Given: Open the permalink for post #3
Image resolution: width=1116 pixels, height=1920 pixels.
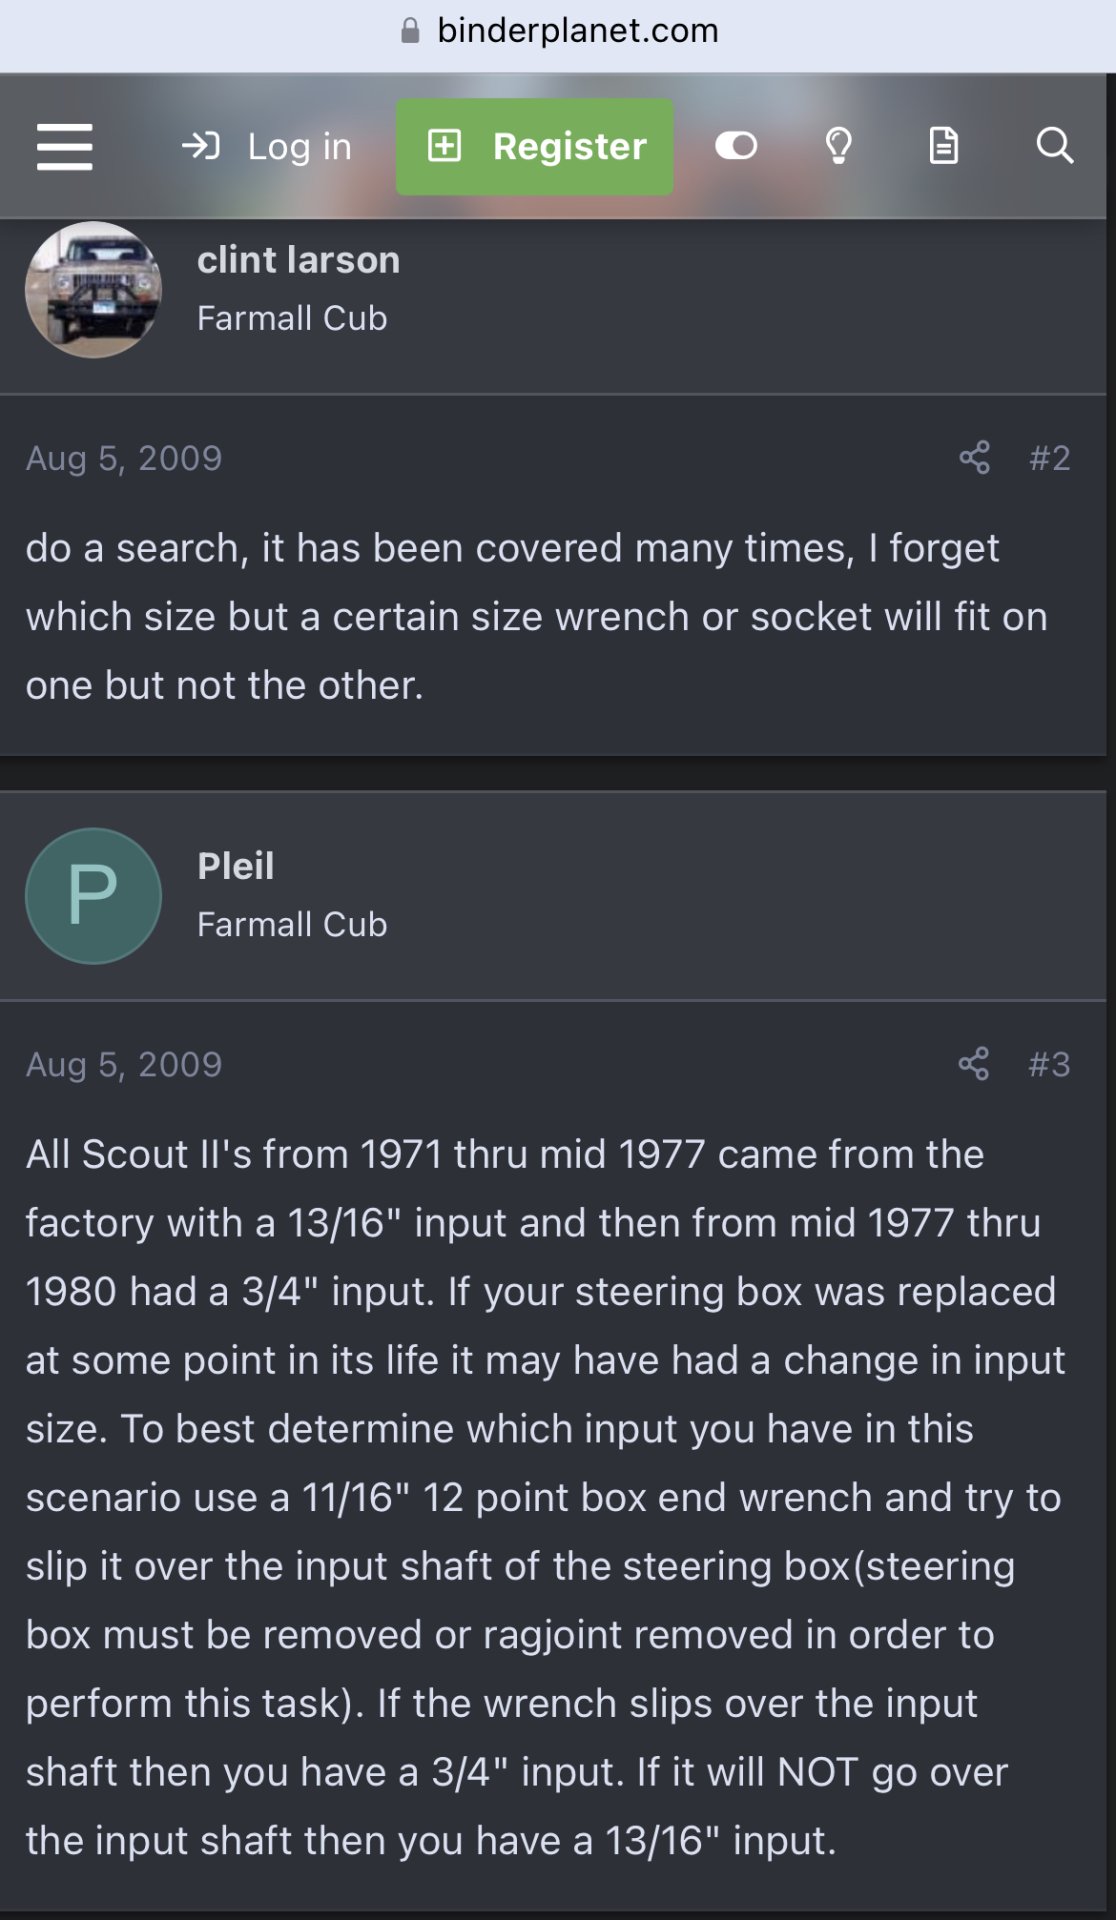Looking at the screenshot, I should [1049, 1064].
